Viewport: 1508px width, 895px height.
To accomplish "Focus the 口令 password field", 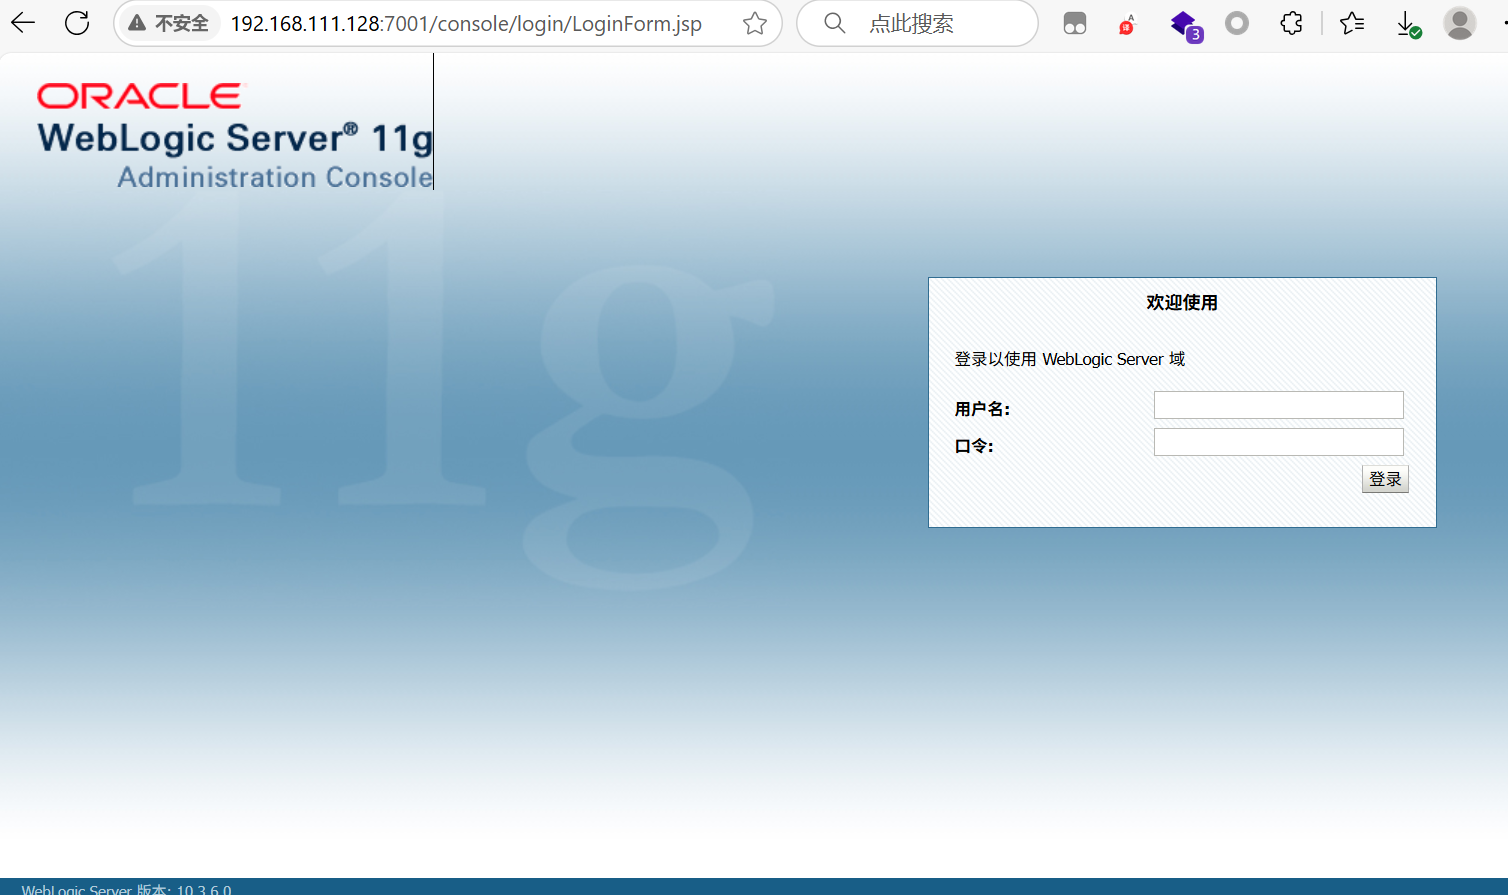I will point(1278,442).
